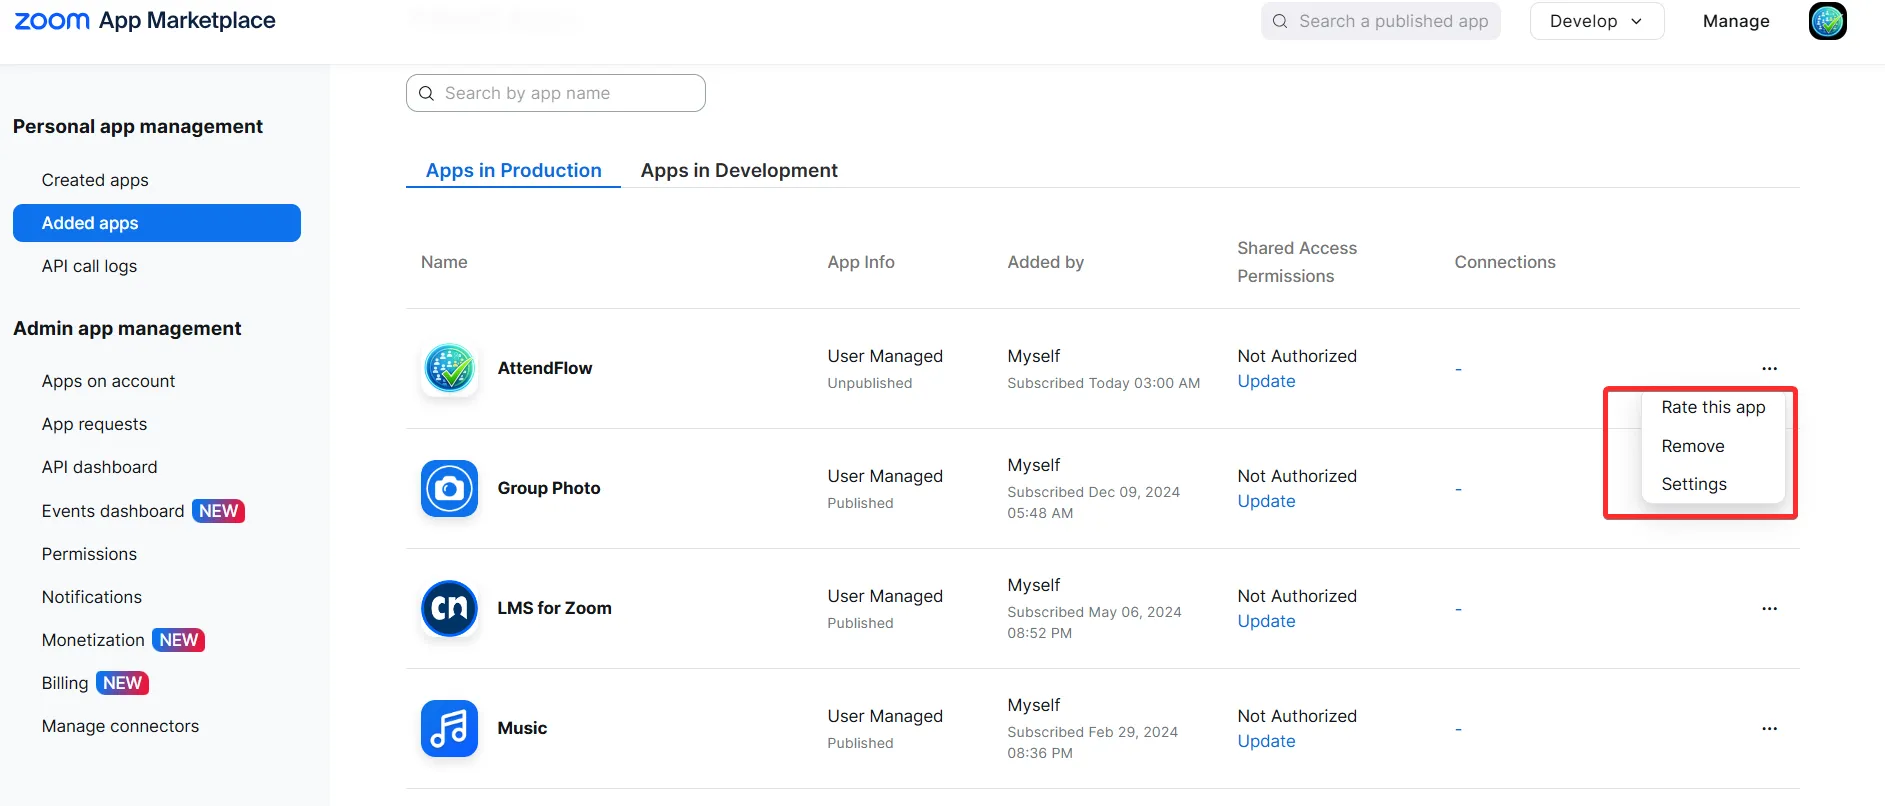Click Update link for AttendFlow

tap(1266, 381)
